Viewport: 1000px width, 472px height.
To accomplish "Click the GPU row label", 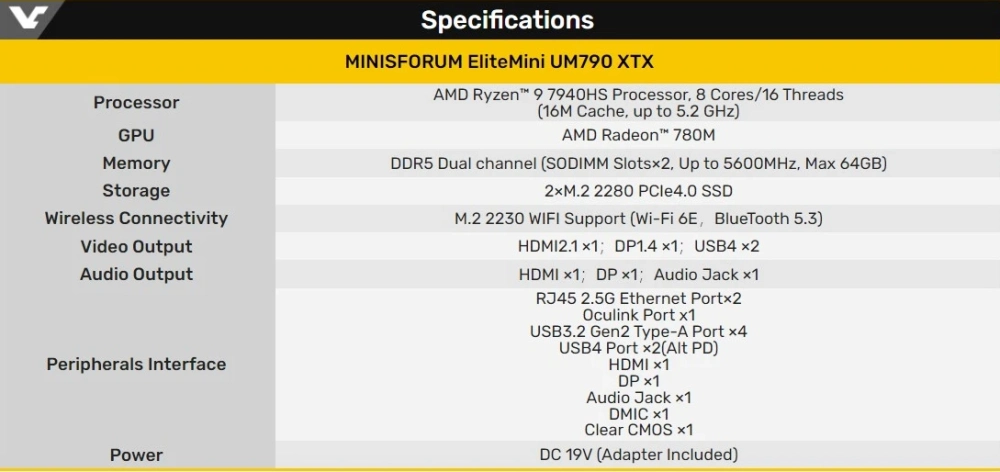I will click(136, 135).
